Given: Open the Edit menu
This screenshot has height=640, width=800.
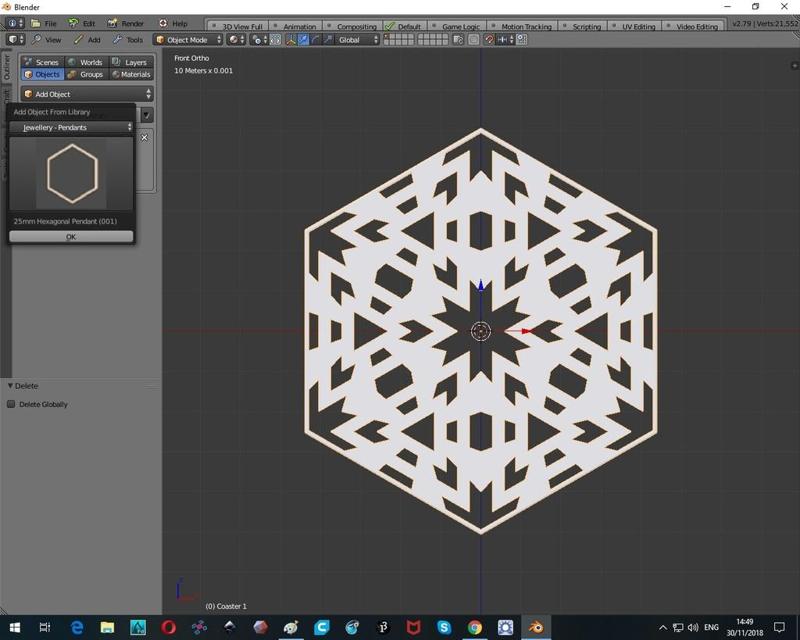Looking at the screenshot, I should tap(83, 23).
